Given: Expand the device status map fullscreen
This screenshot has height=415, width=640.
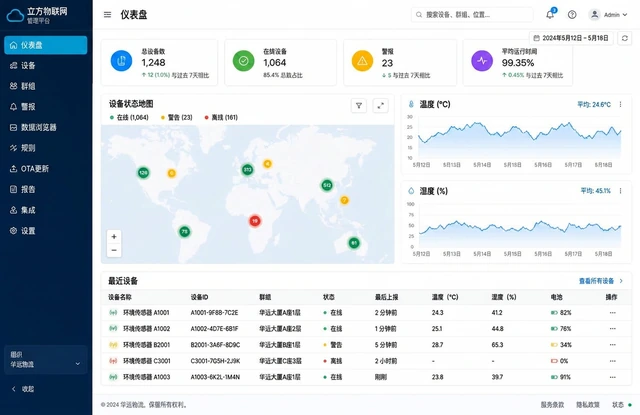Looking at the screenshot, I should (380, 106).
